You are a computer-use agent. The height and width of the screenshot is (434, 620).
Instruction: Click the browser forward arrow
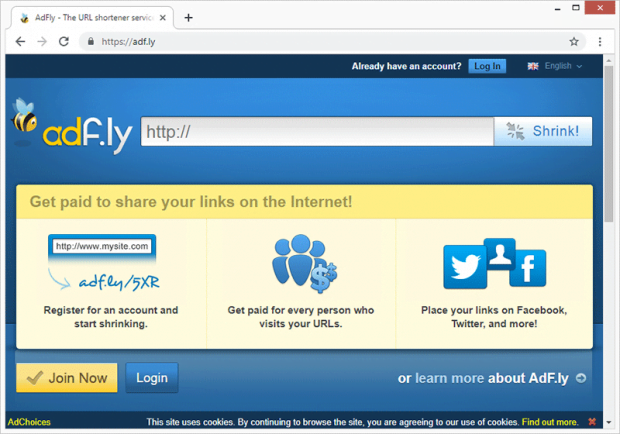(x=42, y=42)
